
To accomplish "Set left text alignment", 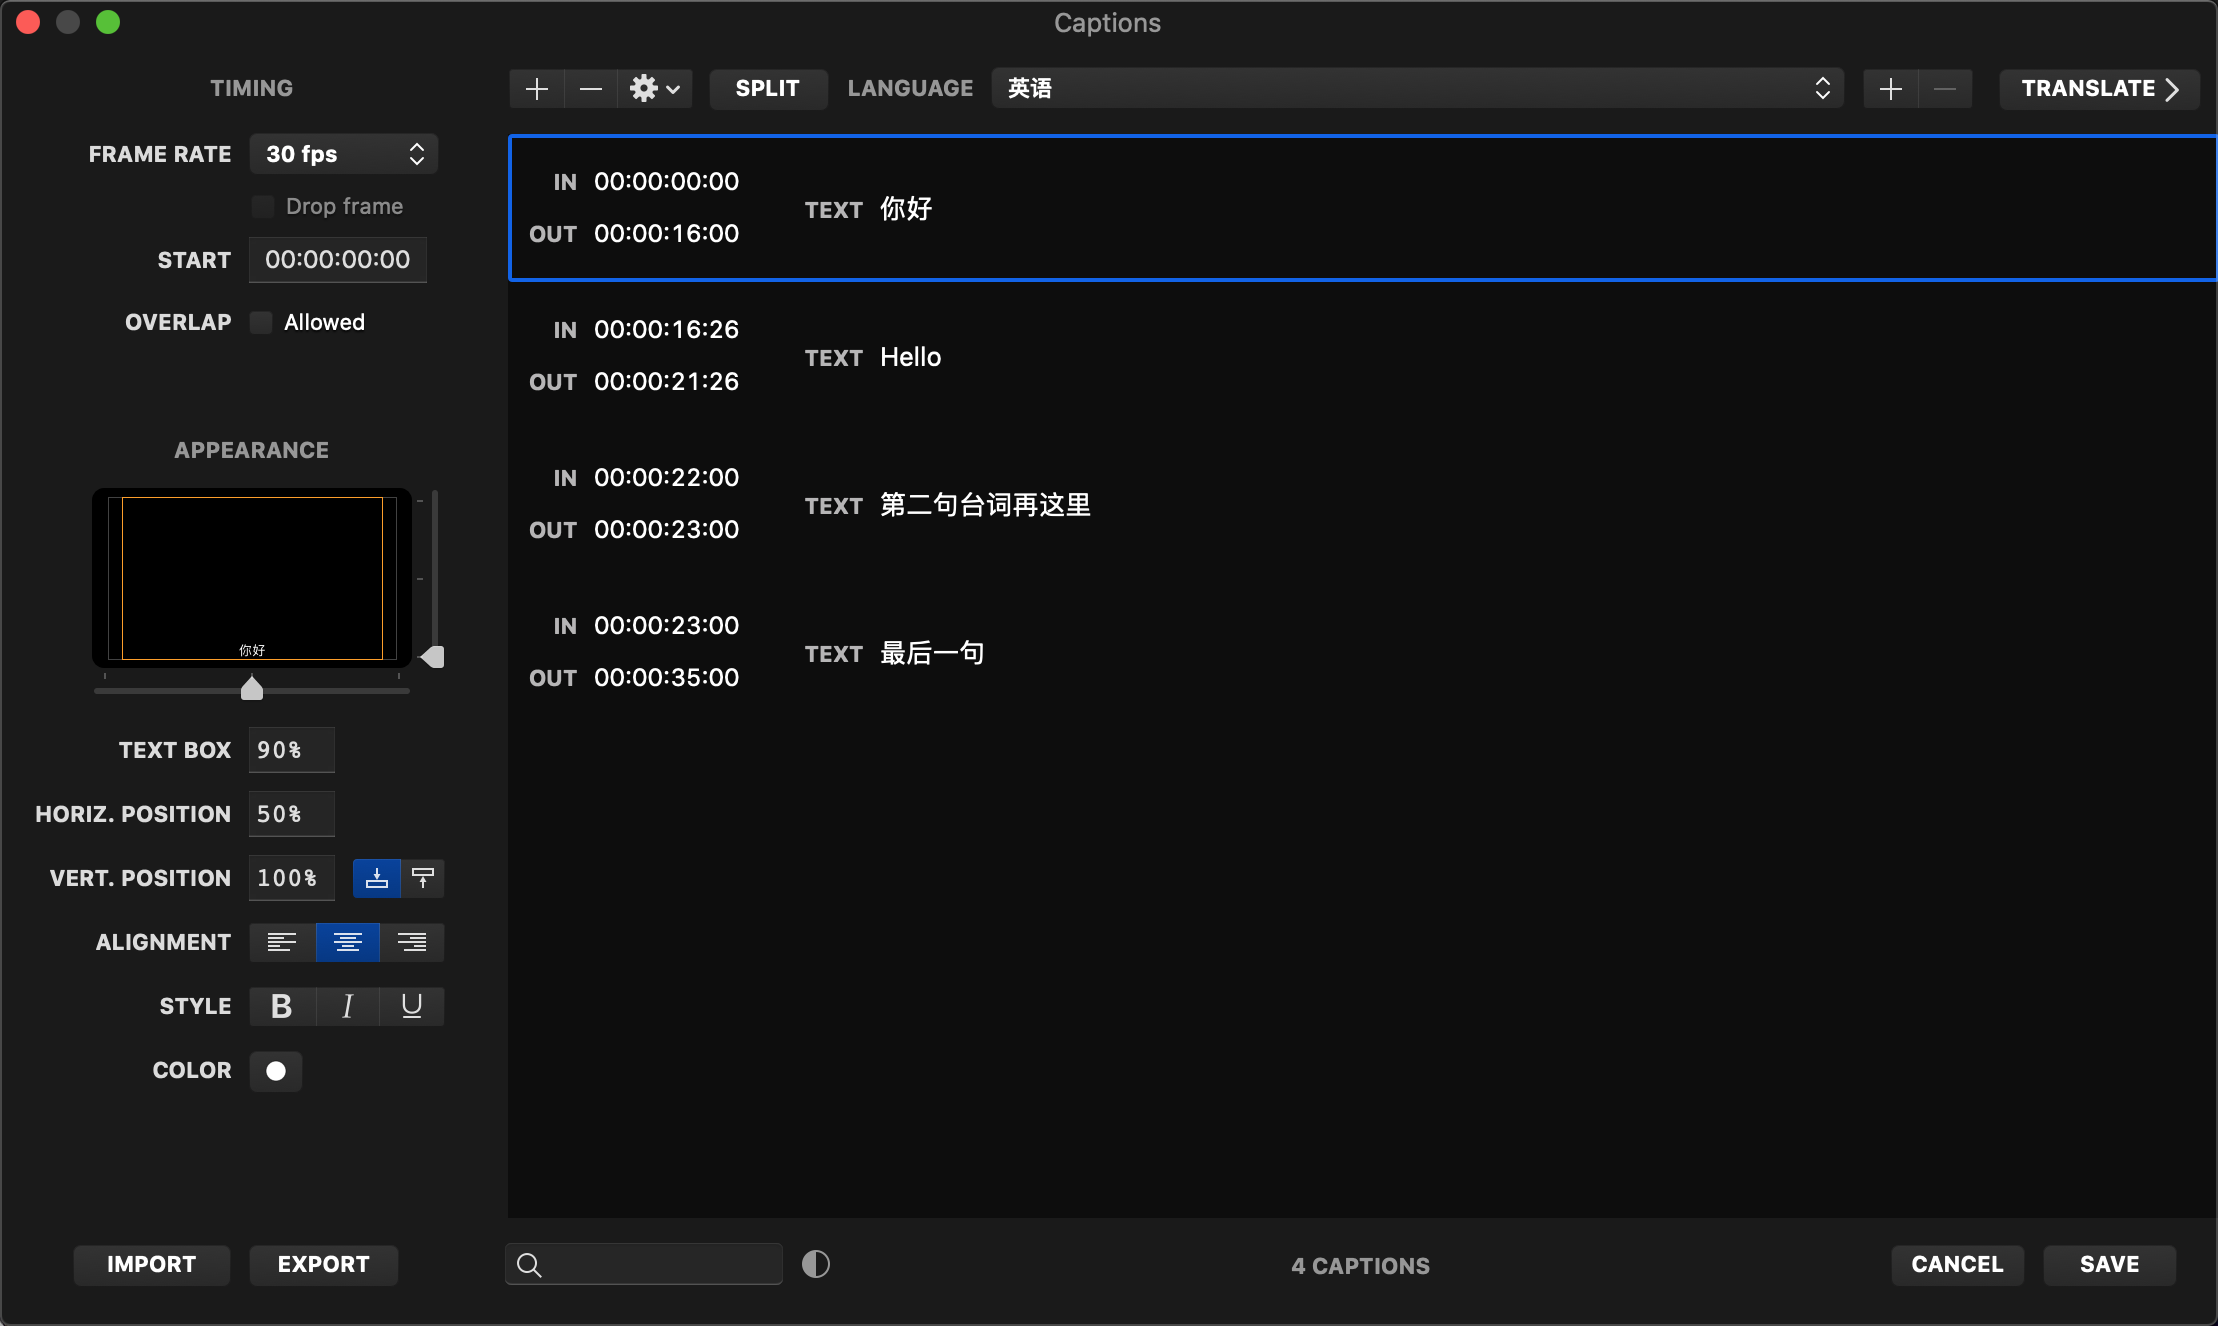I will [282, 942].
